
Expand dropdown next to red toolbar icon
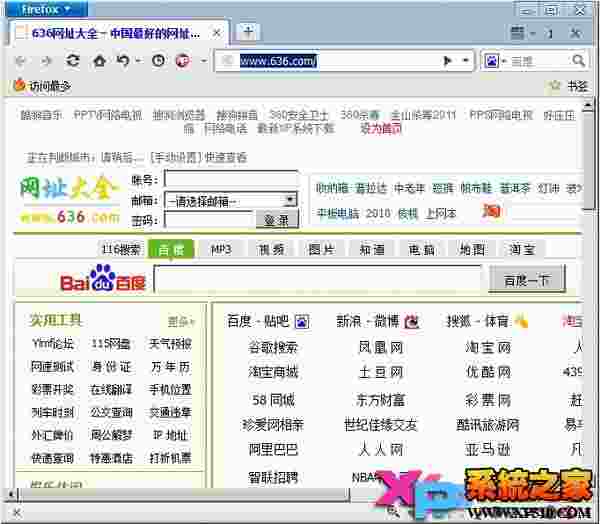pyautogui.click(x=204, y=60)
